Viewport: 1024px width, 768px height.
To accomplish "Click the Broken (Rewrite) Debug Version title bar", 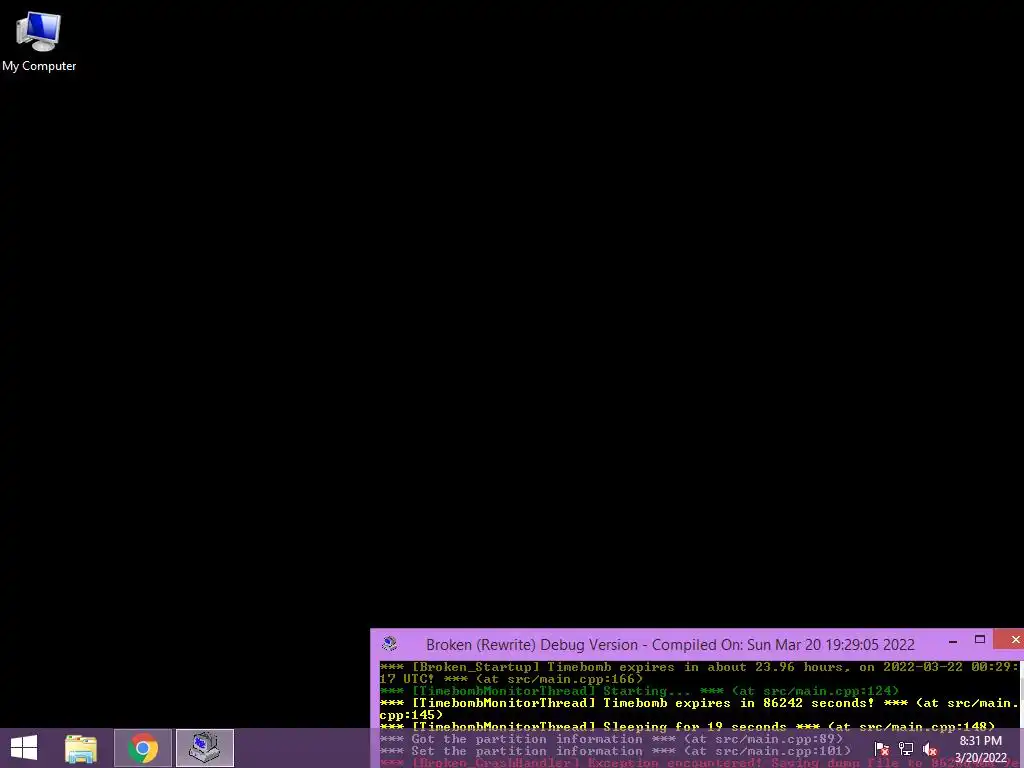I will click(x=670, y=645).
